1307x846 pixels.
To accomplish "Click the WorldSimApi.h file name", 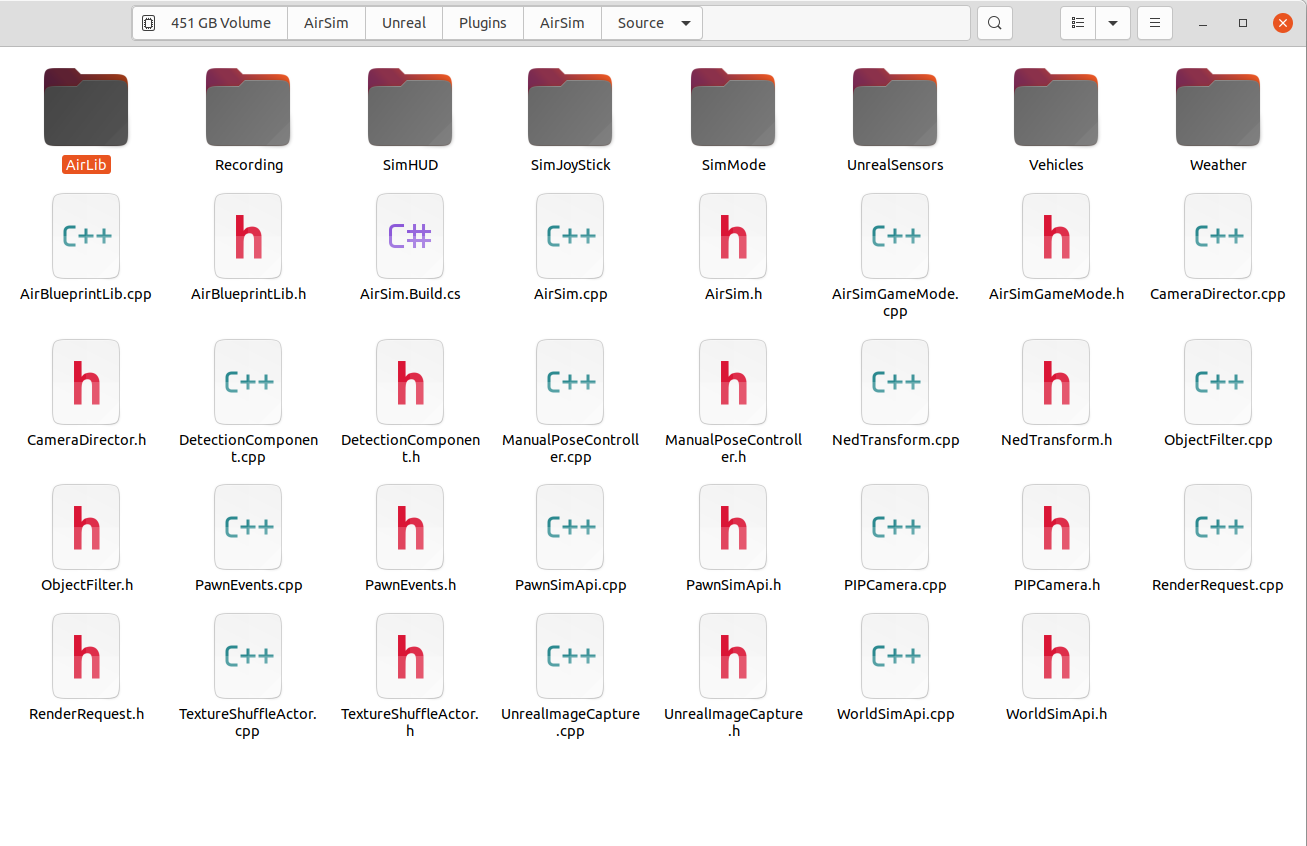I will coord(1056,714).
